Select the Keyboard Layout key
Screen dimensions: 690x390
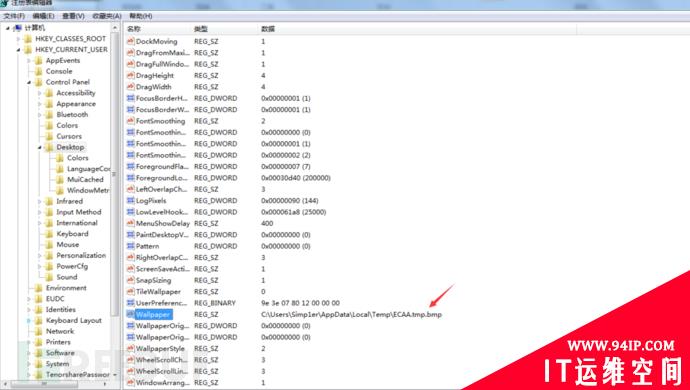(74, 320)
